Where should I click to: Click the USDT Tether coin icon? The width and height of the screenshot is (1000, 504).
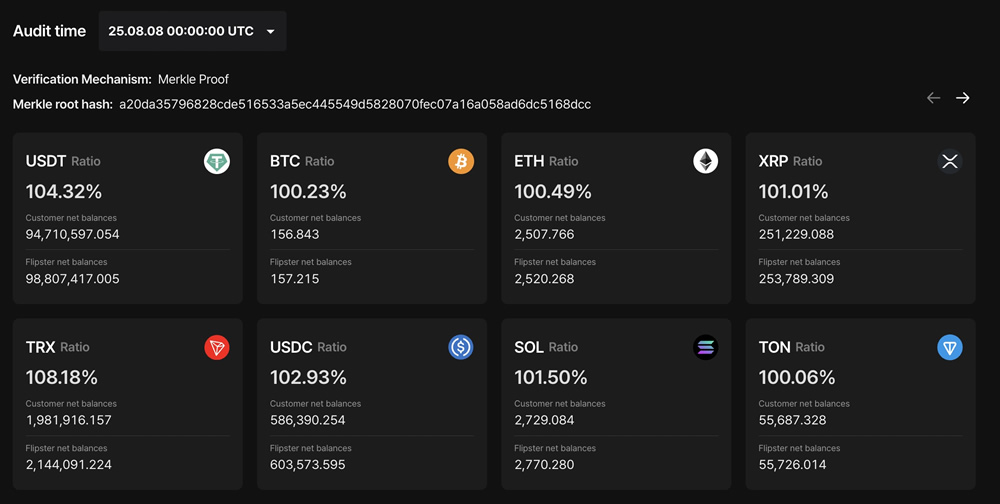coord(217,161)
